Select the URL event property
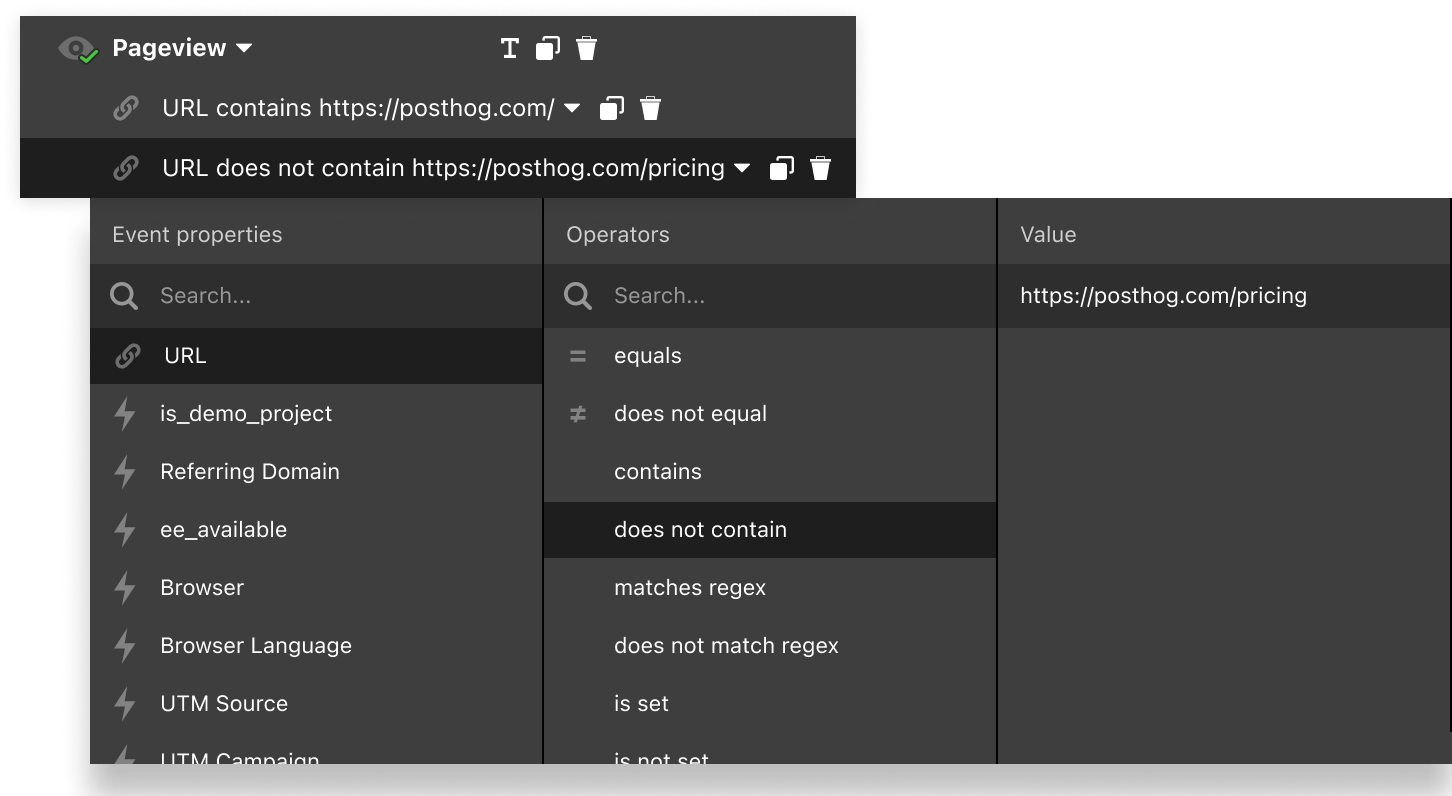The height and width of the screenshot is (796, 1452). (316, 356)
